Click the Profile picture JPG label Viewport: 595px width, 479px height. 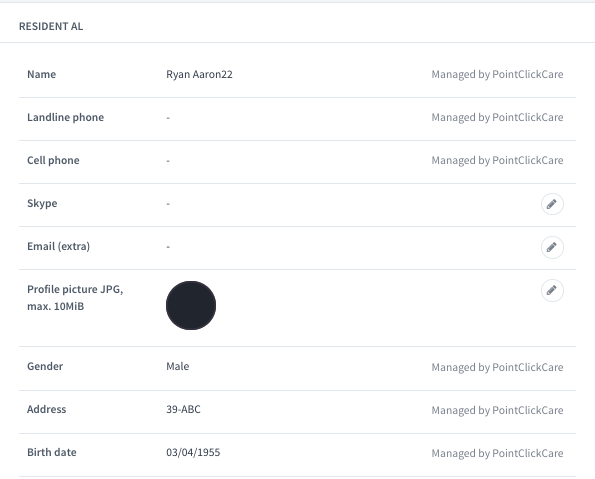(75, 298)
